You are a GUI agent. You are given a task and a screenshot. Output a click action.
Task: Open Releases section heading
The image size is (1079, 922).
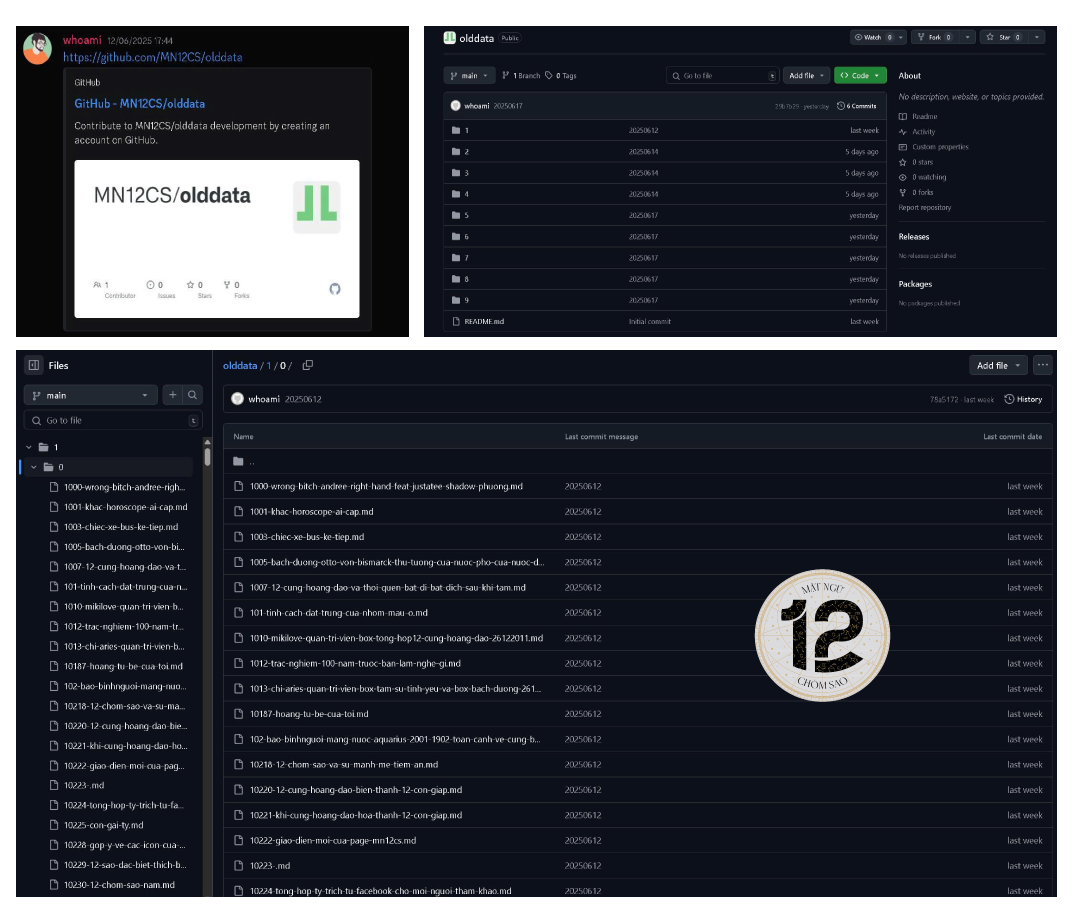(914, 237)
